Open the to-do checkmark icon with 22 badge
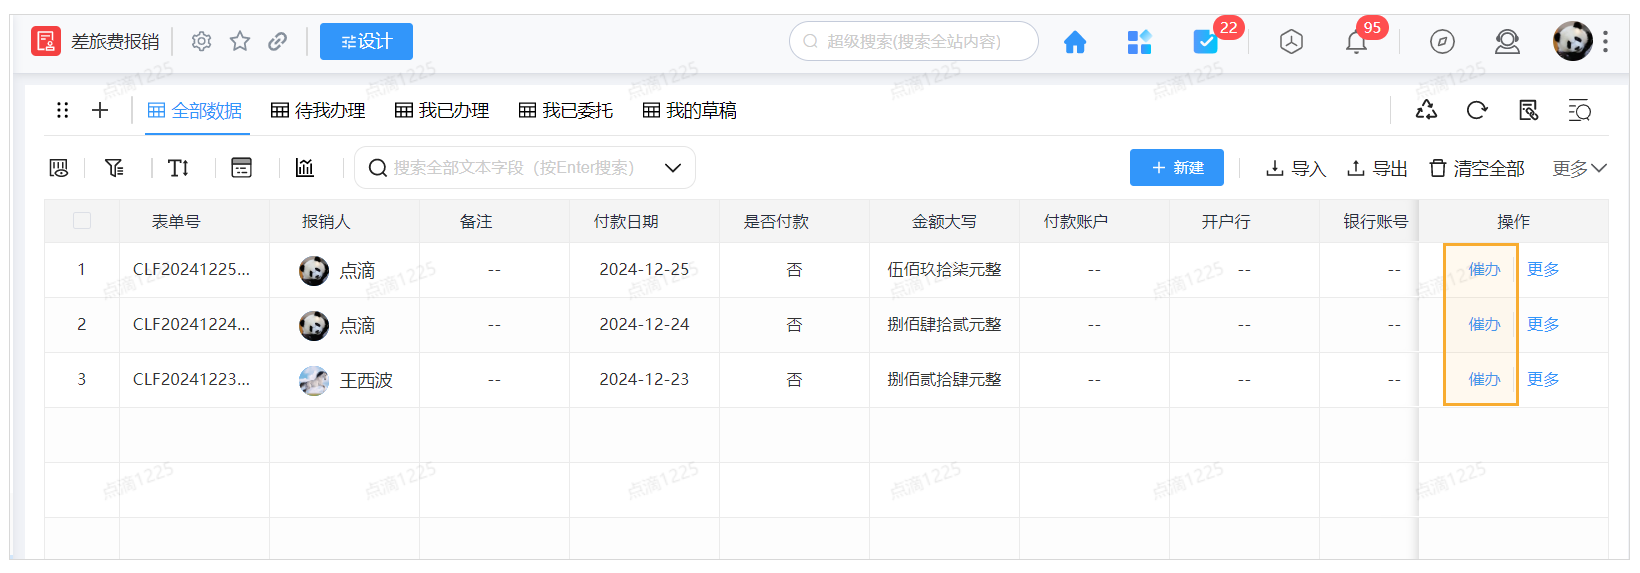The width and height of the screenshot is (1640, 573). (1205, 42)
